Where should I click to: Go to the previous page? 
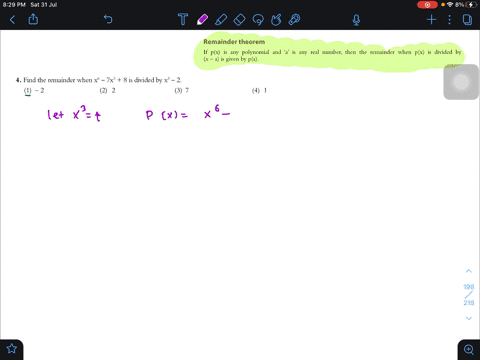pos(469,271)
